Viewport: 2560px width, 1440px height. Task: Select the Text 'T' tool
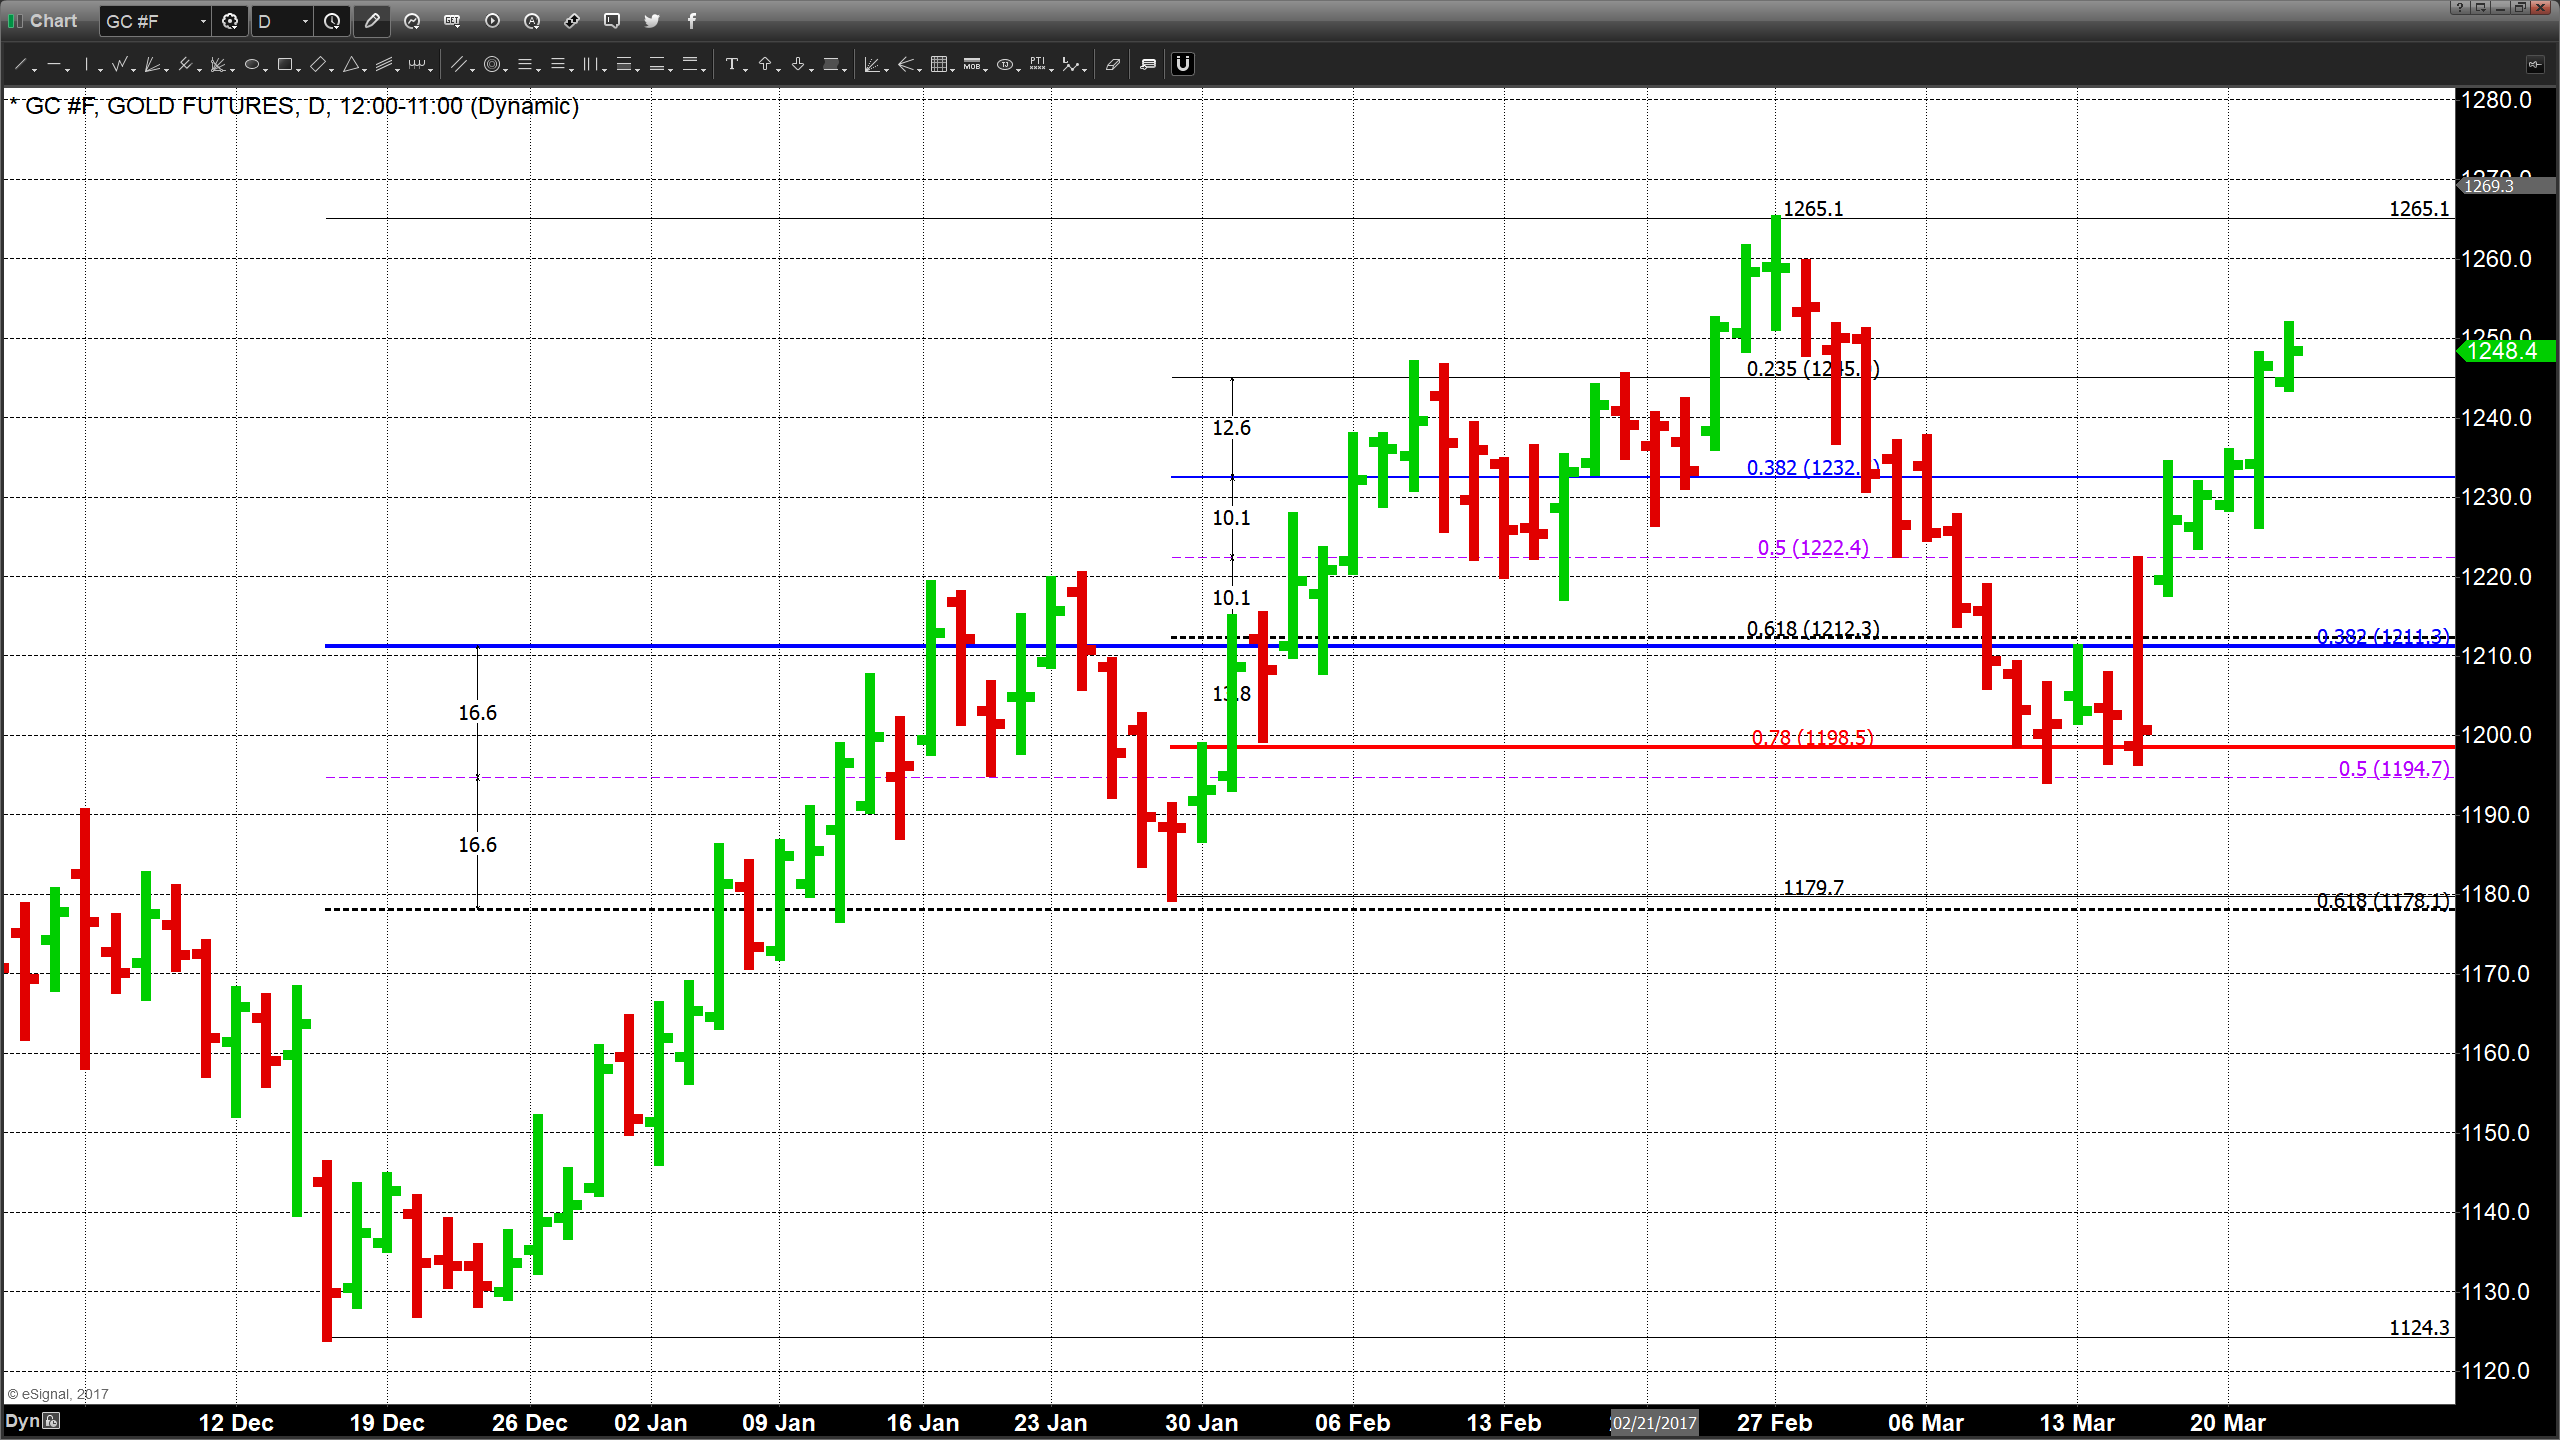pos(732,65)
